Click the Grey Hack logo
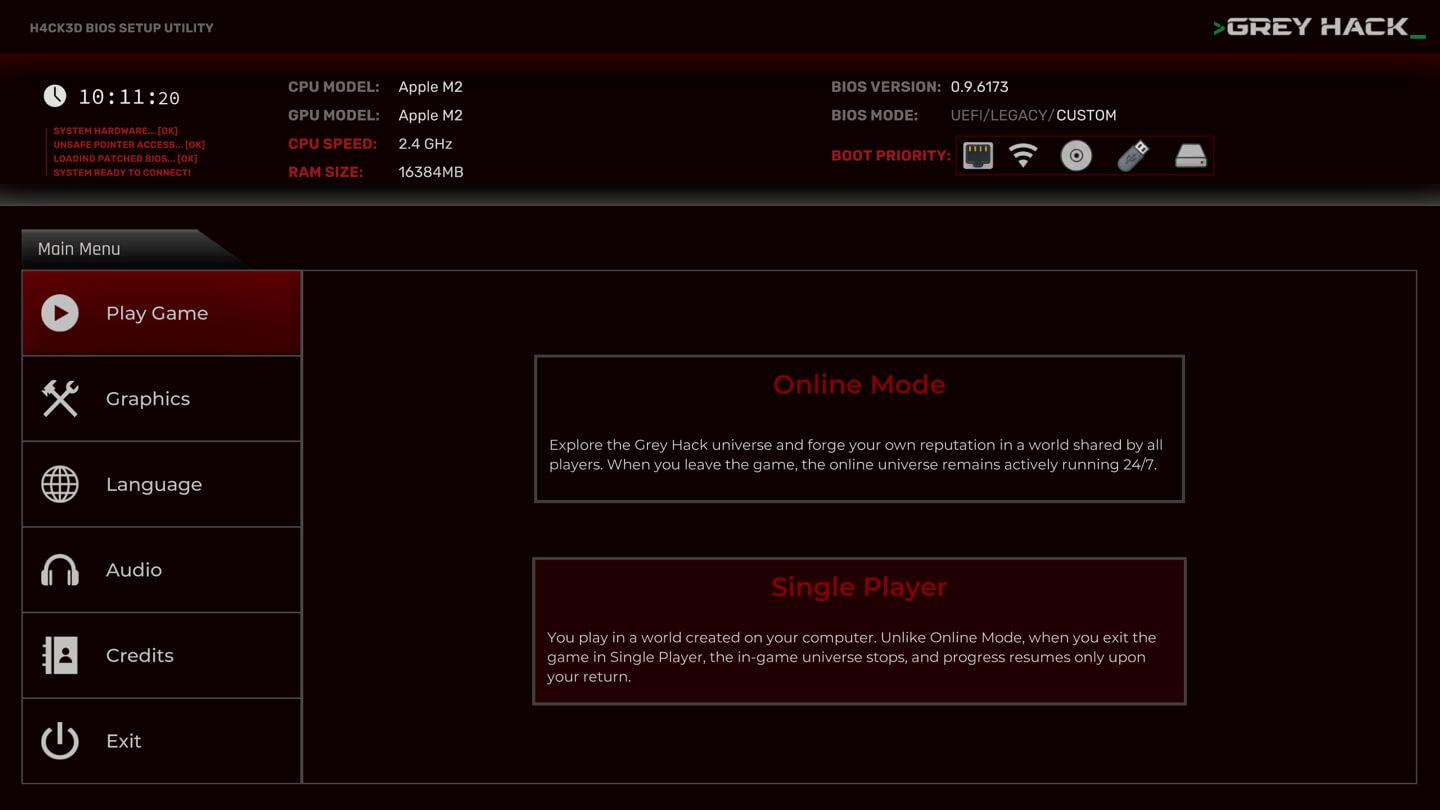This screenshot has height=810, width=1440. (x=1318, y=27)
